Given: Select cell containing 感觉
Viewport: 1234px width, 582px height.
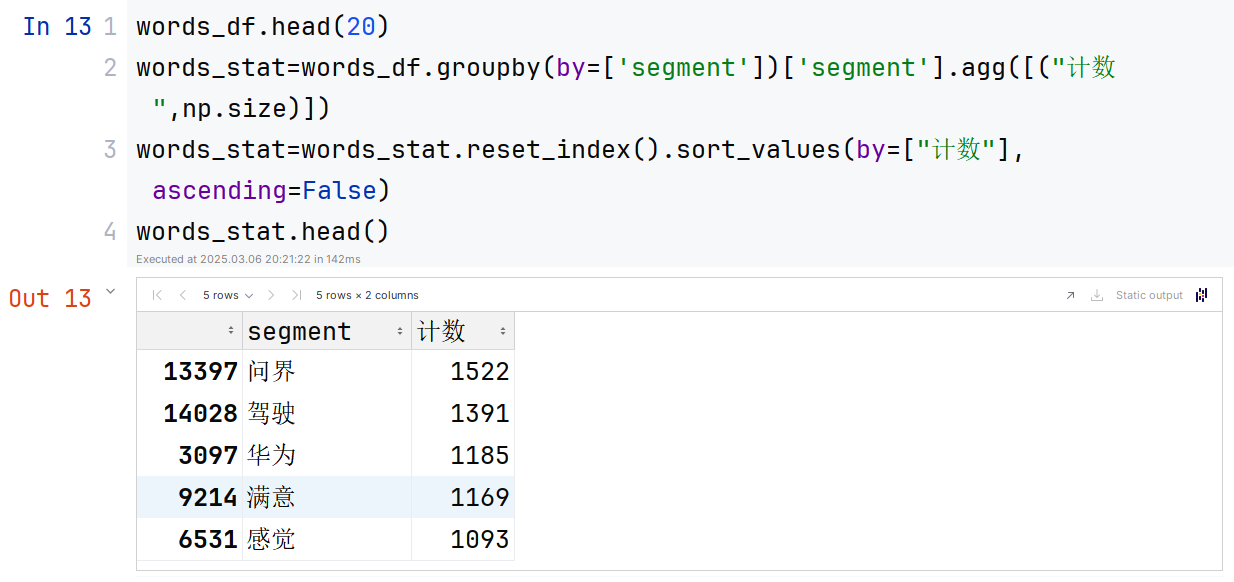Looking at the screenshot, I should coord(327,539).
